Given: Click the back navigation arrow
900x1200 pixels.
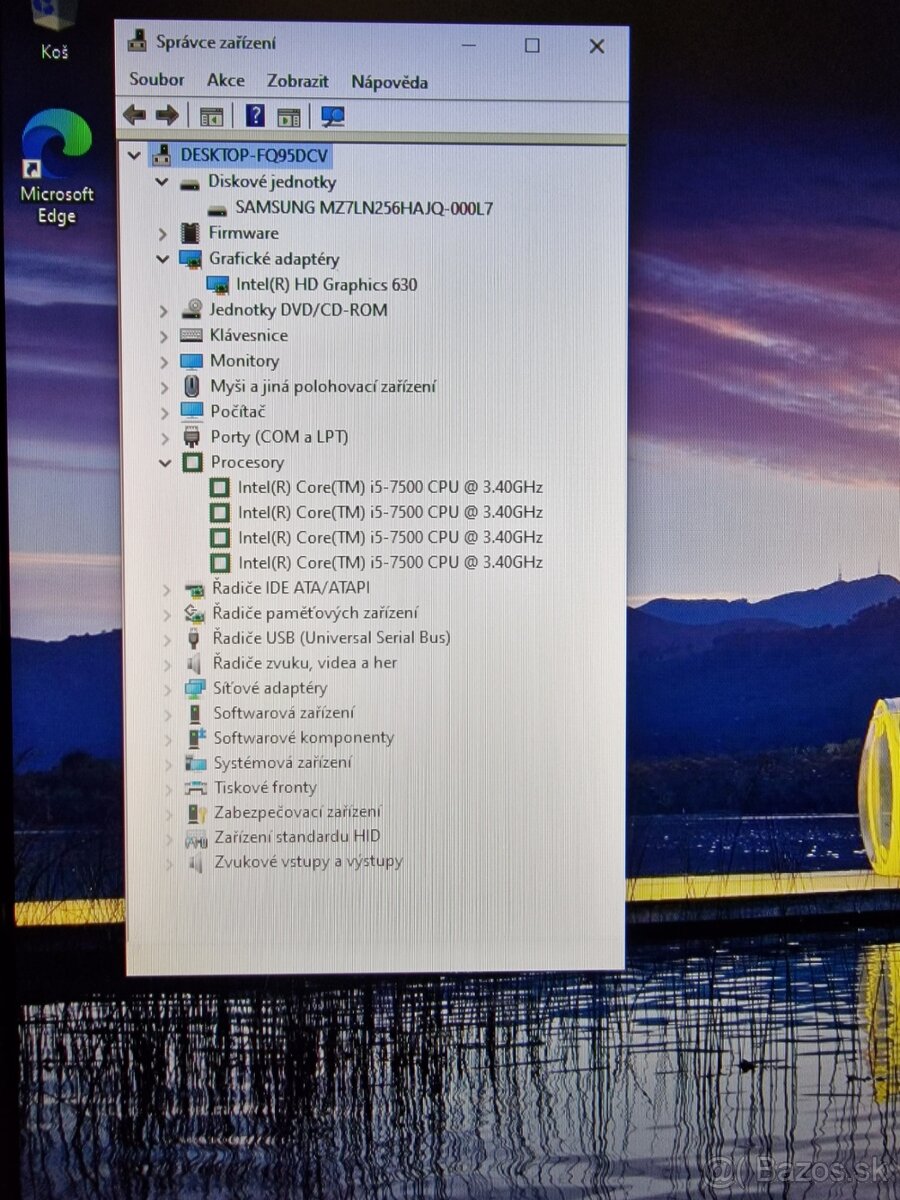Looking at the screenshot, I should 133,115.
